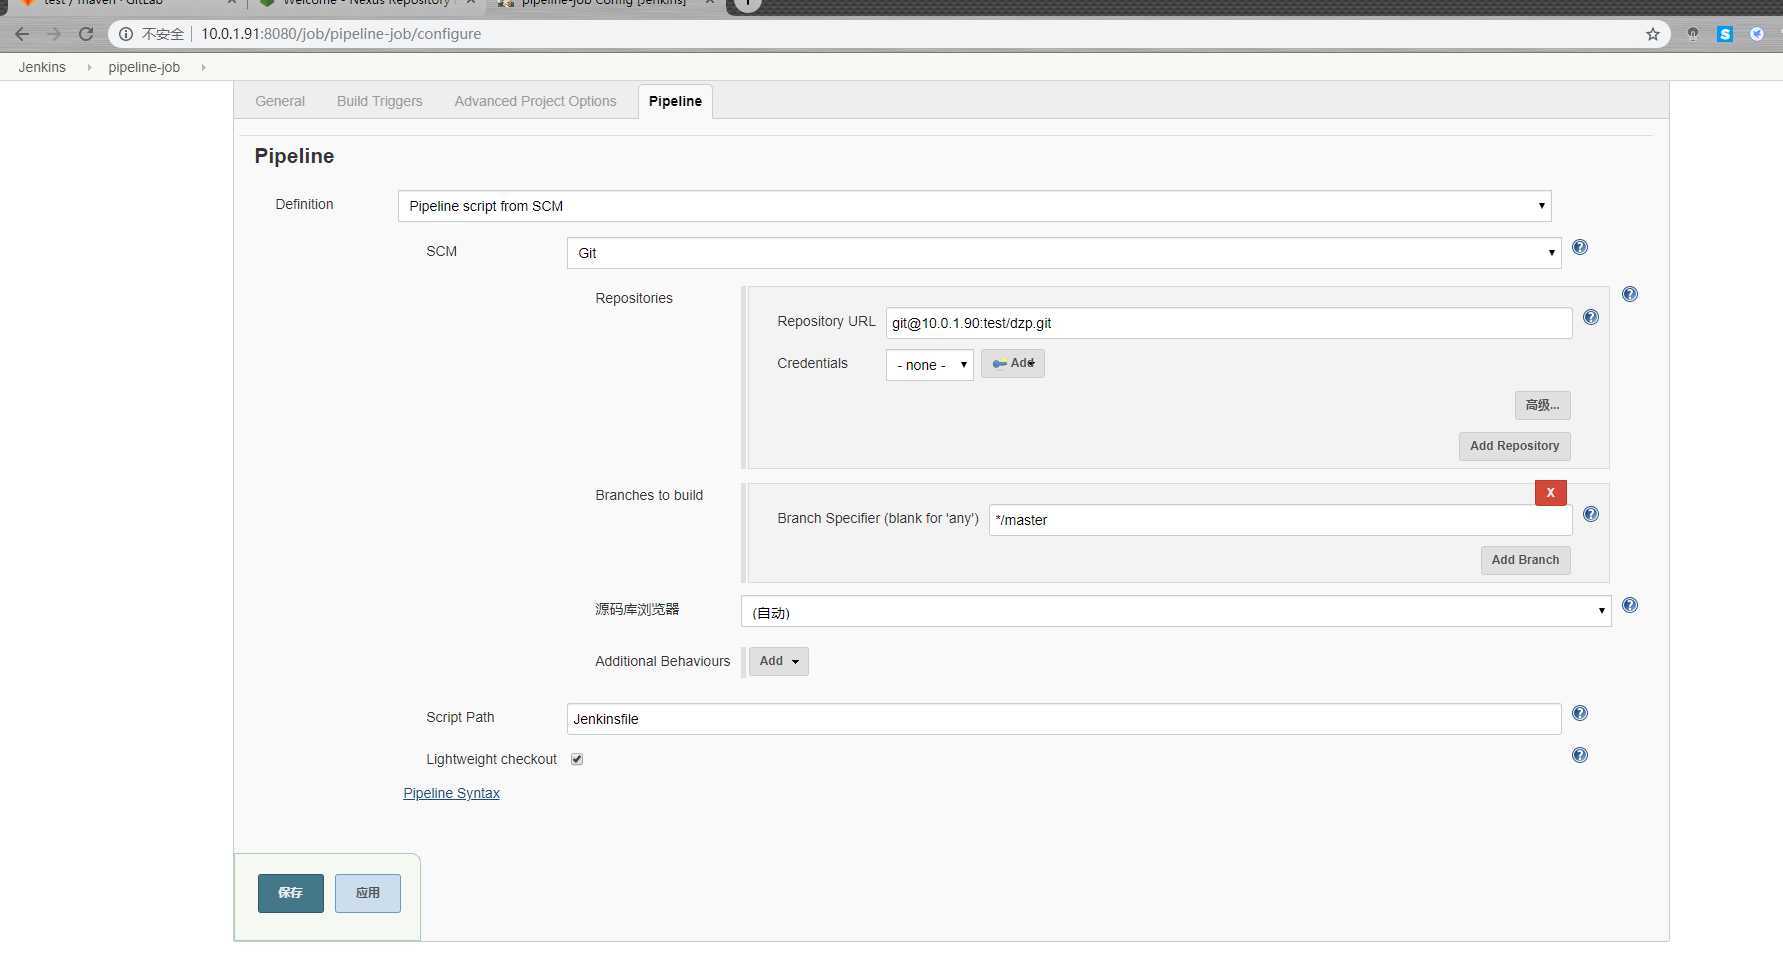Click the Add Repository button

tap(1515, 446)
